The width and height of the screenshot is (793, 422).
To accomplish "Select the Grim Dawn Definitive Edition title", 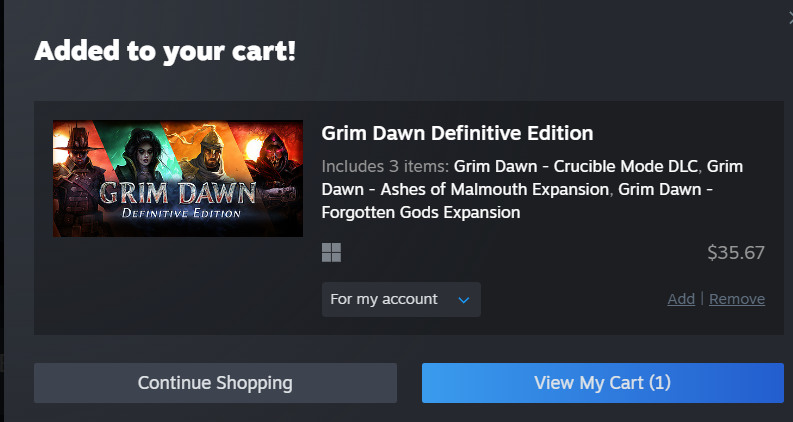I will tap(457, 133).
